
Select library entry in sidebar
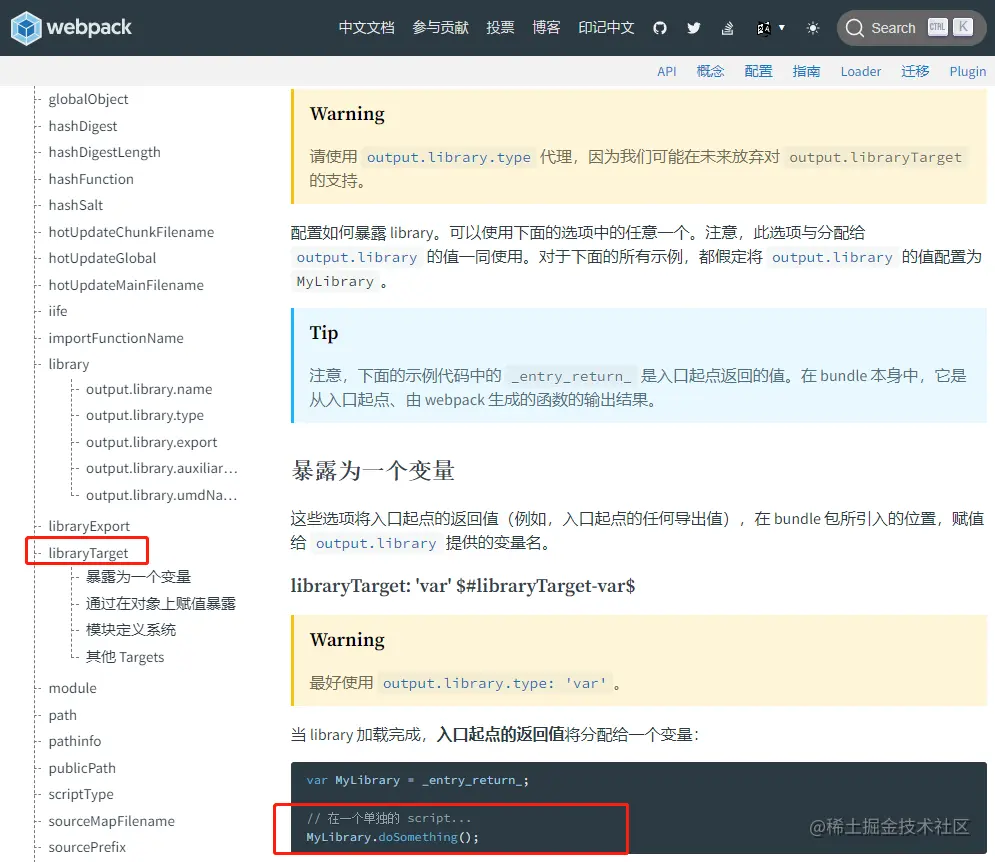(69, 364)
